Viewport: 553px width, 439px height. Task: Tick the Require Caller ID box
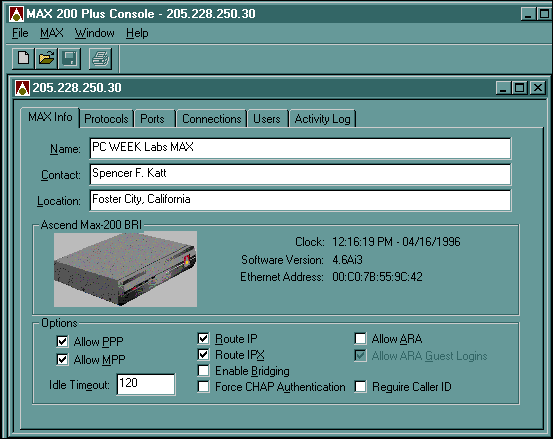point(360,386)
